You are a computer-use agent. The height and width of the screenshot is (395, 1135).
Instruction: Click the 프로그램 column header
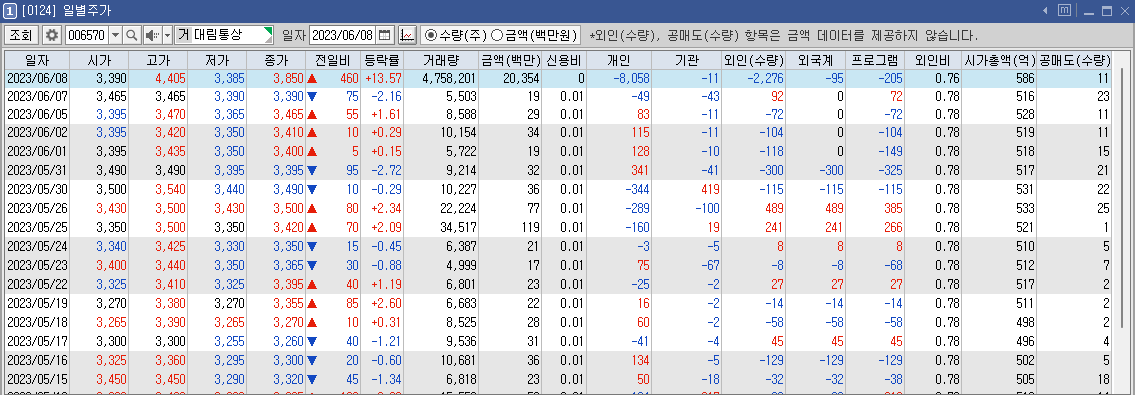point(874,60)
